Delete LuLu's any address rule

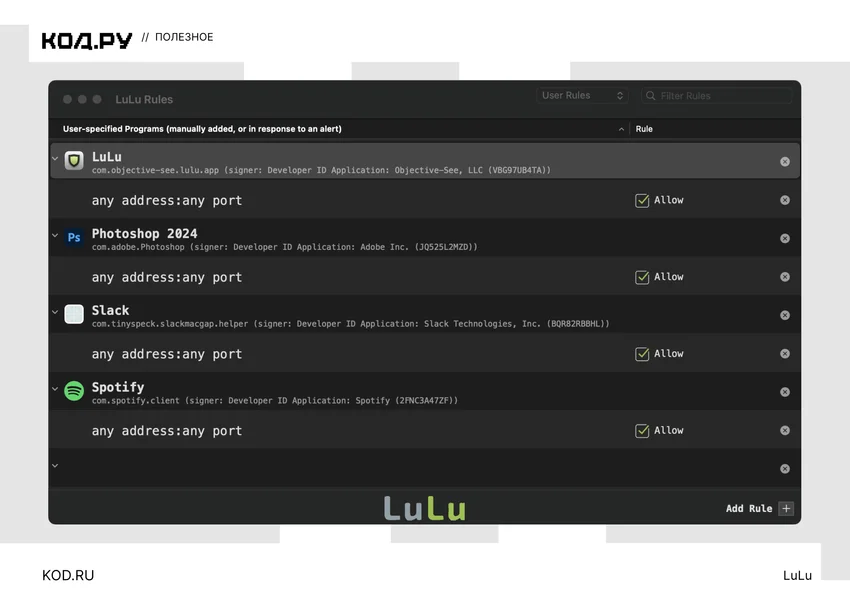point(784,200)
